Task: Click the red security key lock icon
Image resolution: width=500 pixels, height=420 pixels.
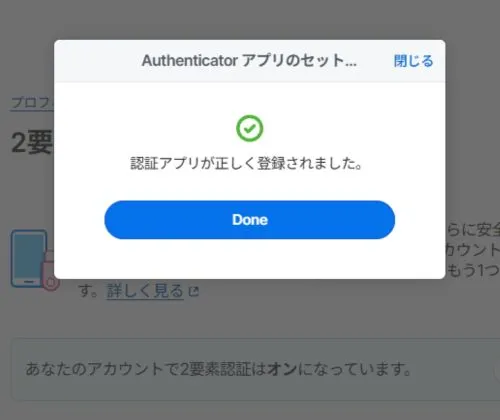Action: click(50, 273)
